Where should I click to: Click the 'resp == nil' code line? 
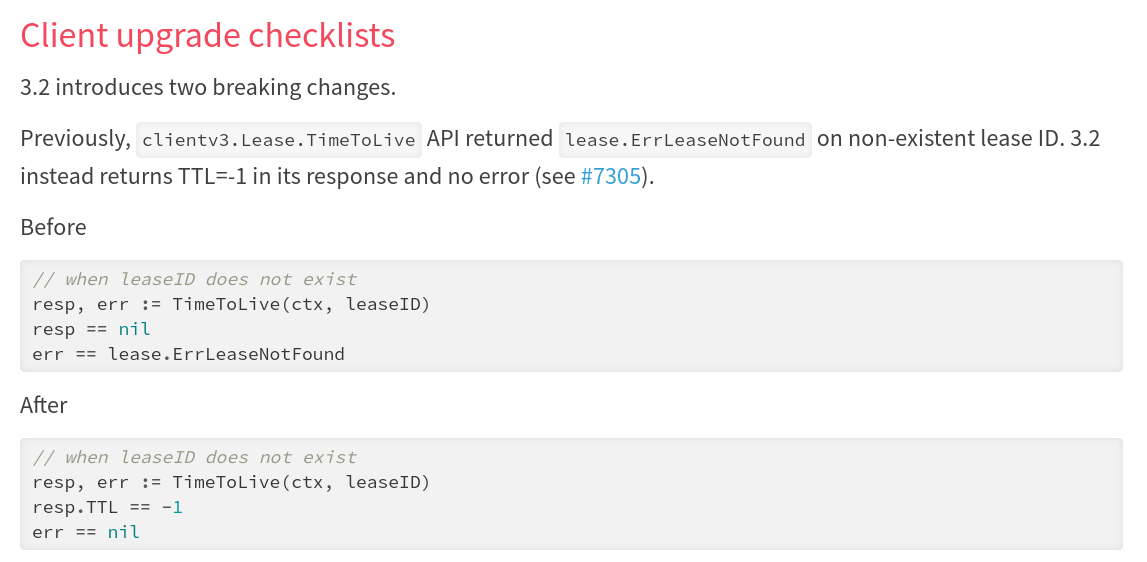pyautogui.click(x=91, y=329)
